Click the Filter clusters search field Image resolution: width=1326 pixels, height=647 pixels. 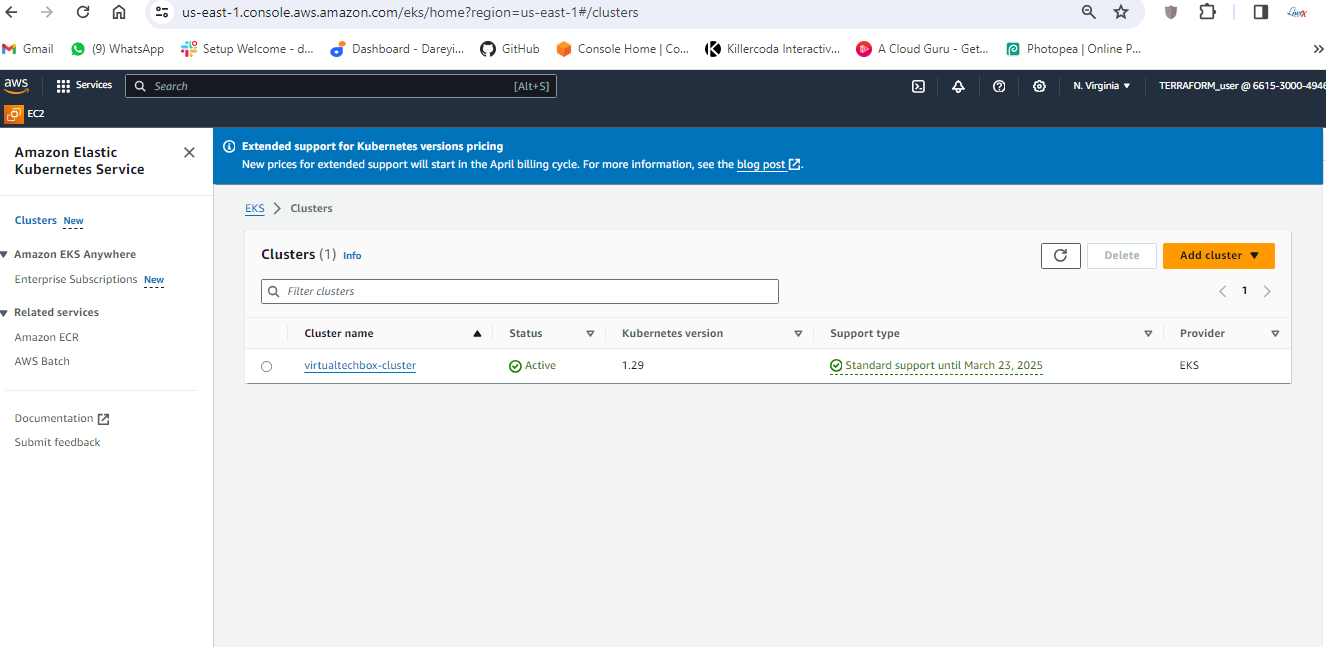click(x=520, y=292)
